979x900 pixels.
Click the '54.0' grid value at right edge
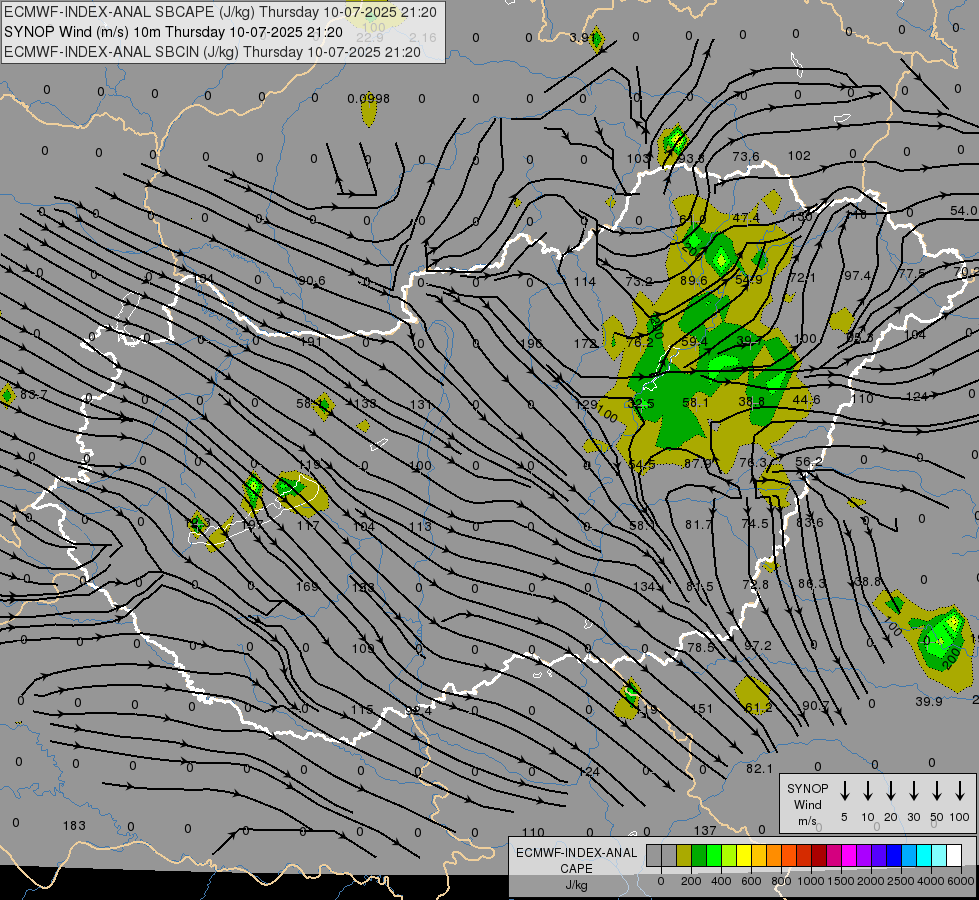tap(963, 211)
